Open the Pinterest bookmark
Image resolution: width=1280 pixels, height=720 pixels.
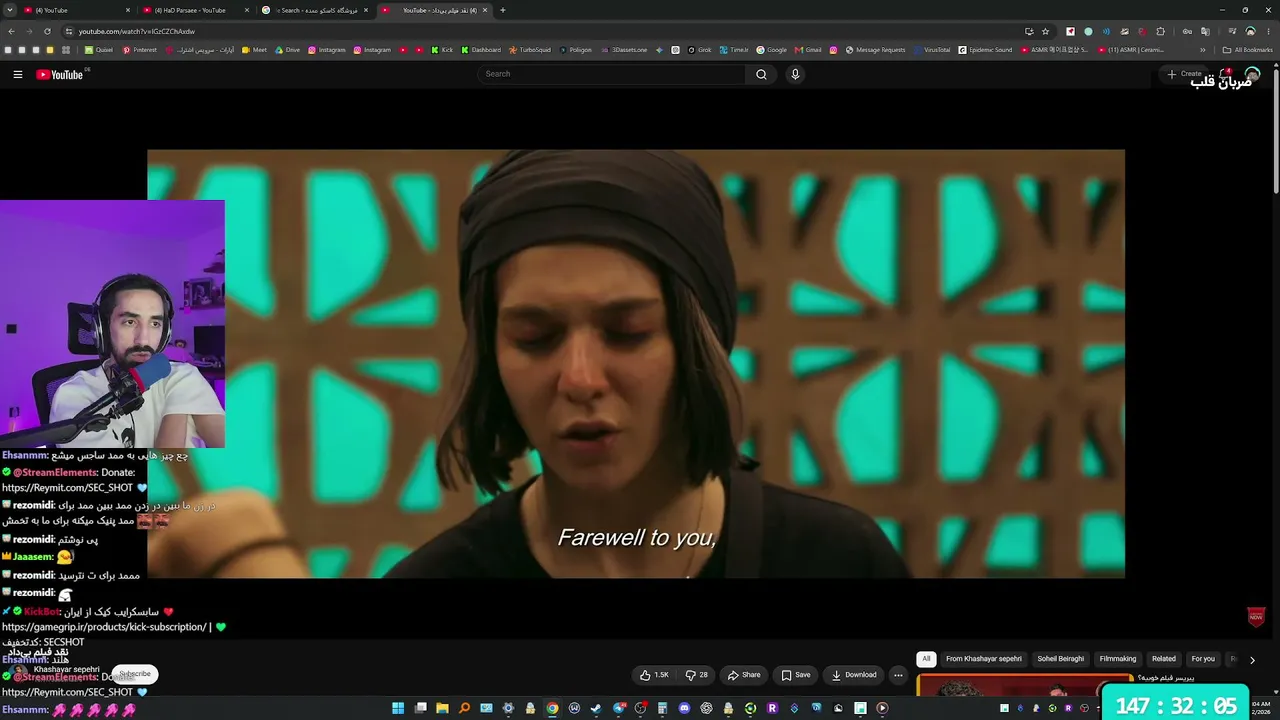pyautogui.click(x=140, y=50)
